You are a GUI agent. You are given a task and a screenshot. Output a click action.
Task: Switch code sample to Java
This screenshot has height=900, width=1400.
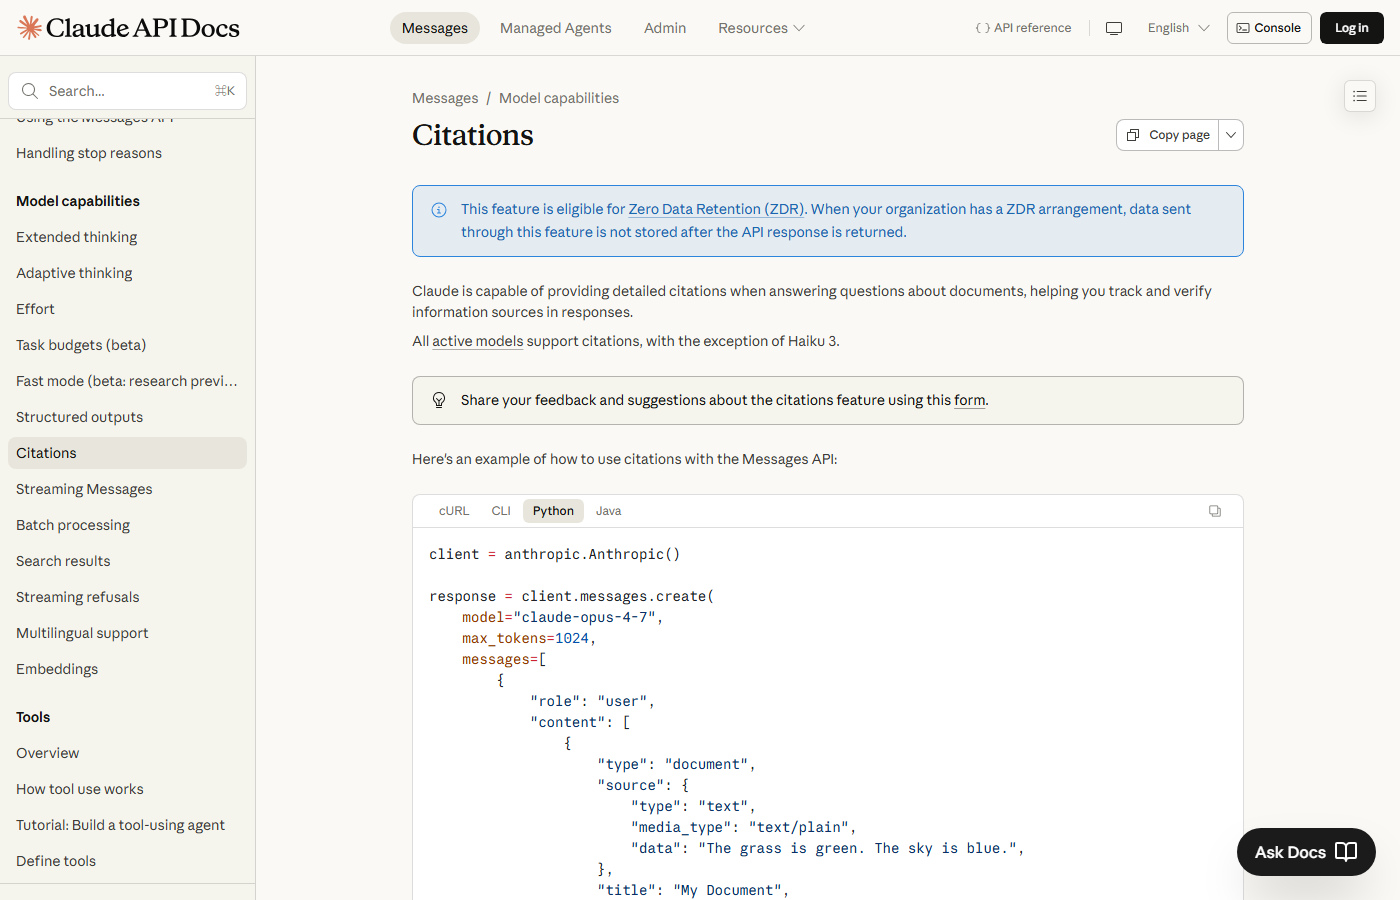(x=608, y=511)
